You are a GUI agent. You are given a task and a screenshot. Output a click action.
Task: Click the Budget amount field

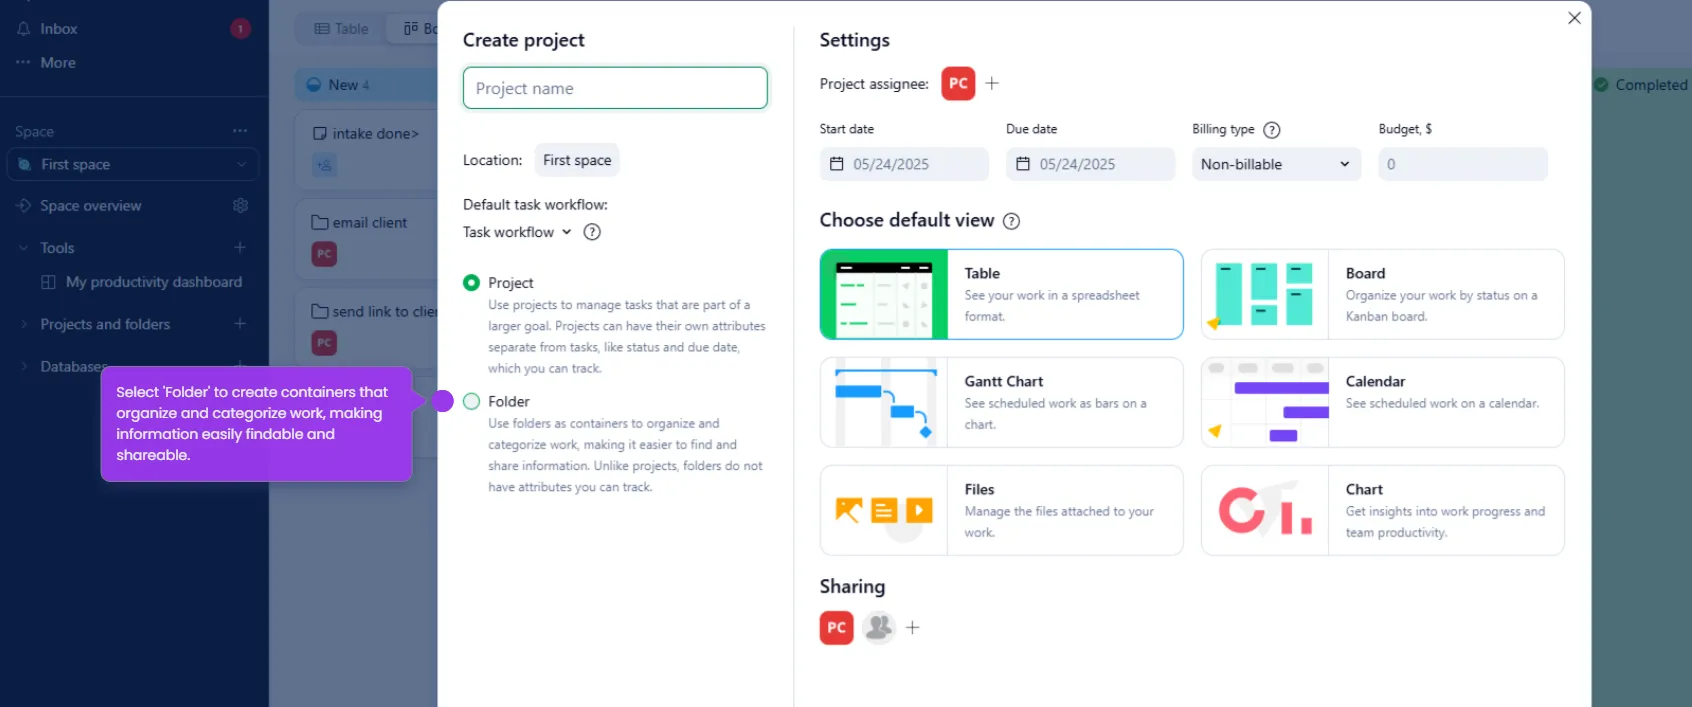tap(1463, 164)
